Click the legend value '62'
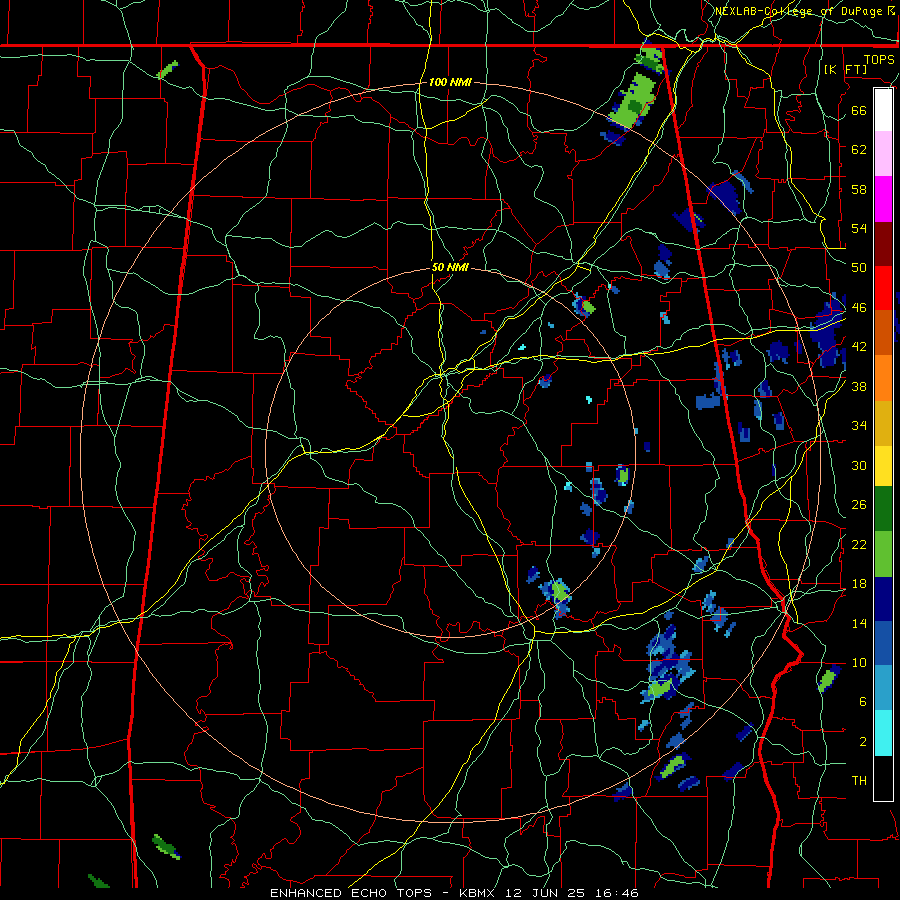900x900 pixels. (859, 149)
